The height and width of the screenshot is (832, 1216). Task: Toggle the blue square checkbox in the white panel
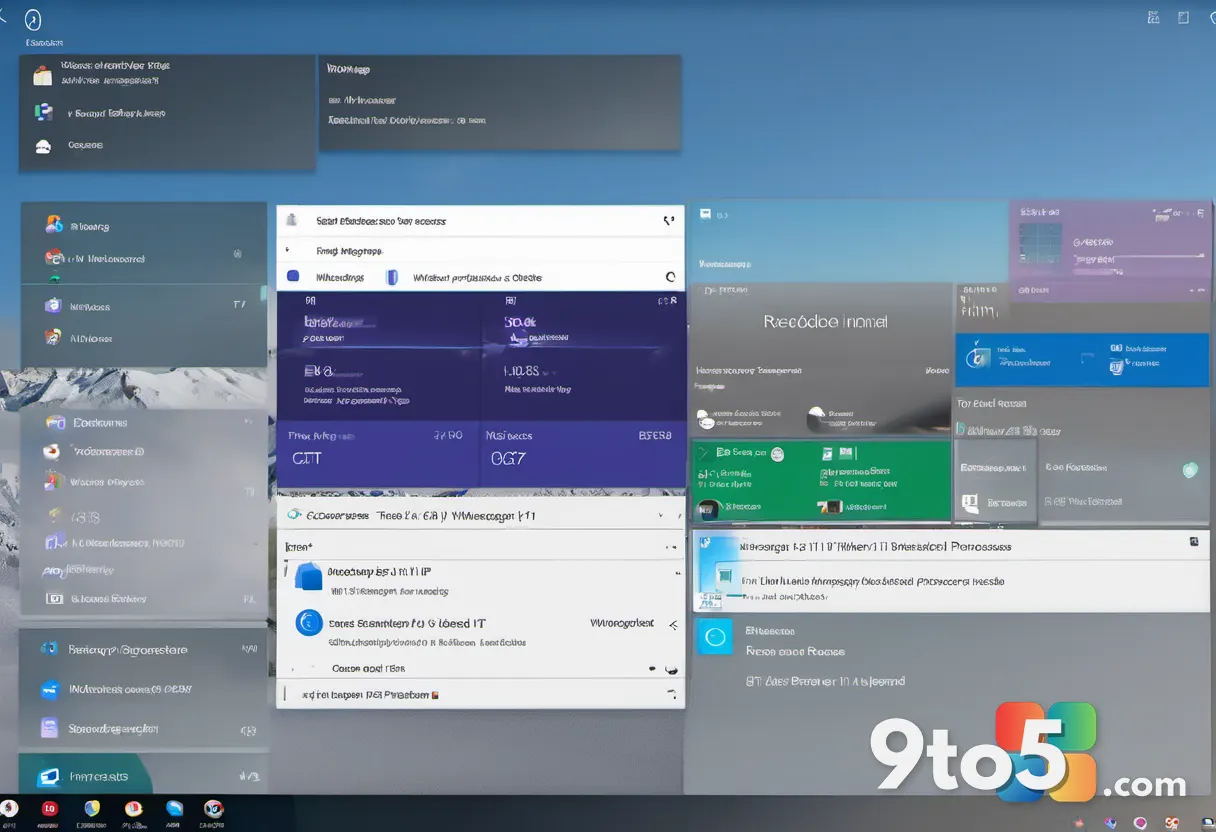(x=293, y=277)
